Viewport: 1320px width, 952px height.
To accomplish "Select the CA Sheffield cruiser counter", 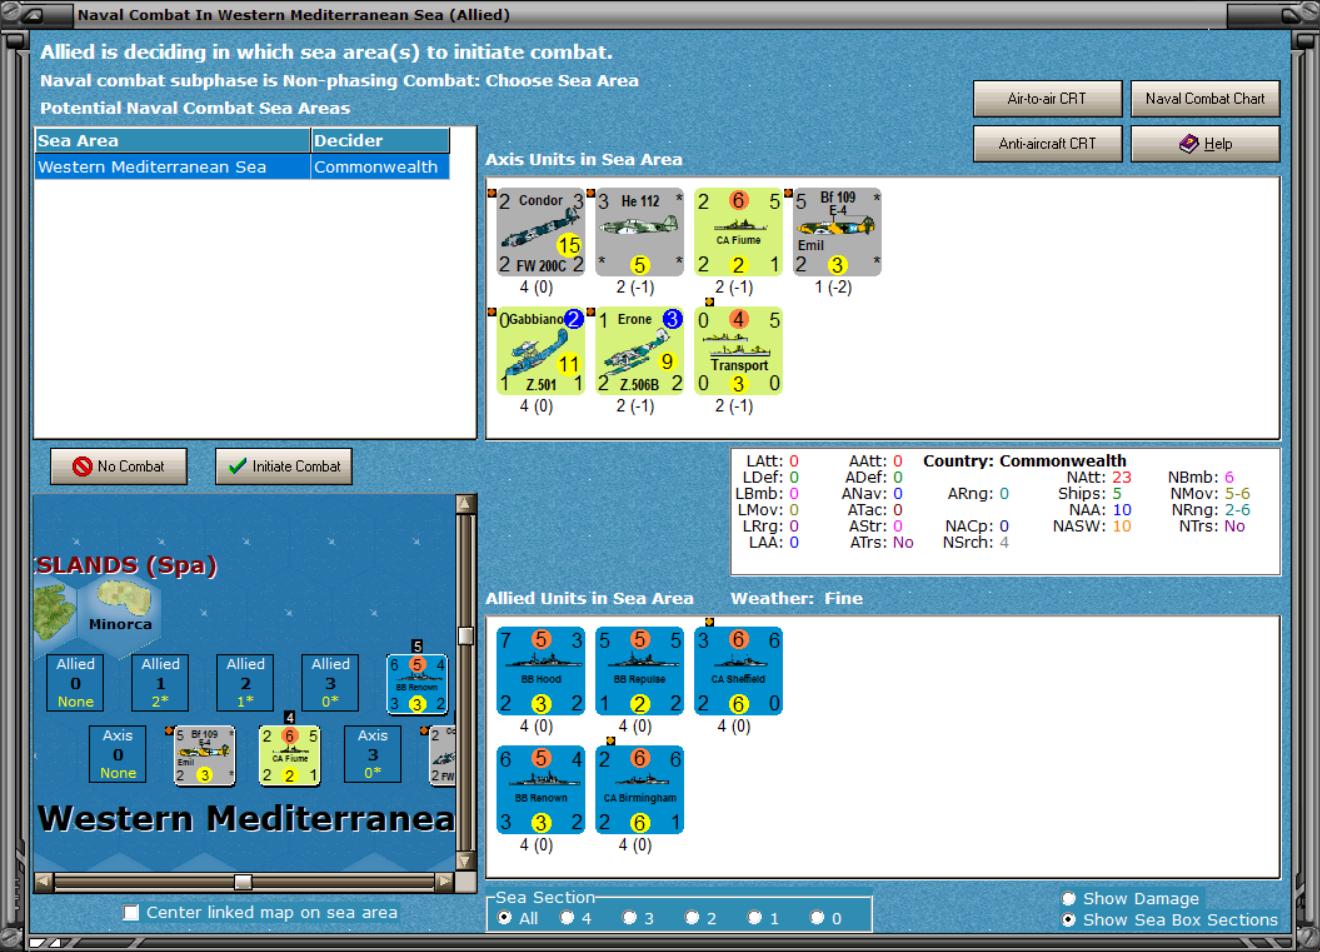I will (x=739, y=671).
